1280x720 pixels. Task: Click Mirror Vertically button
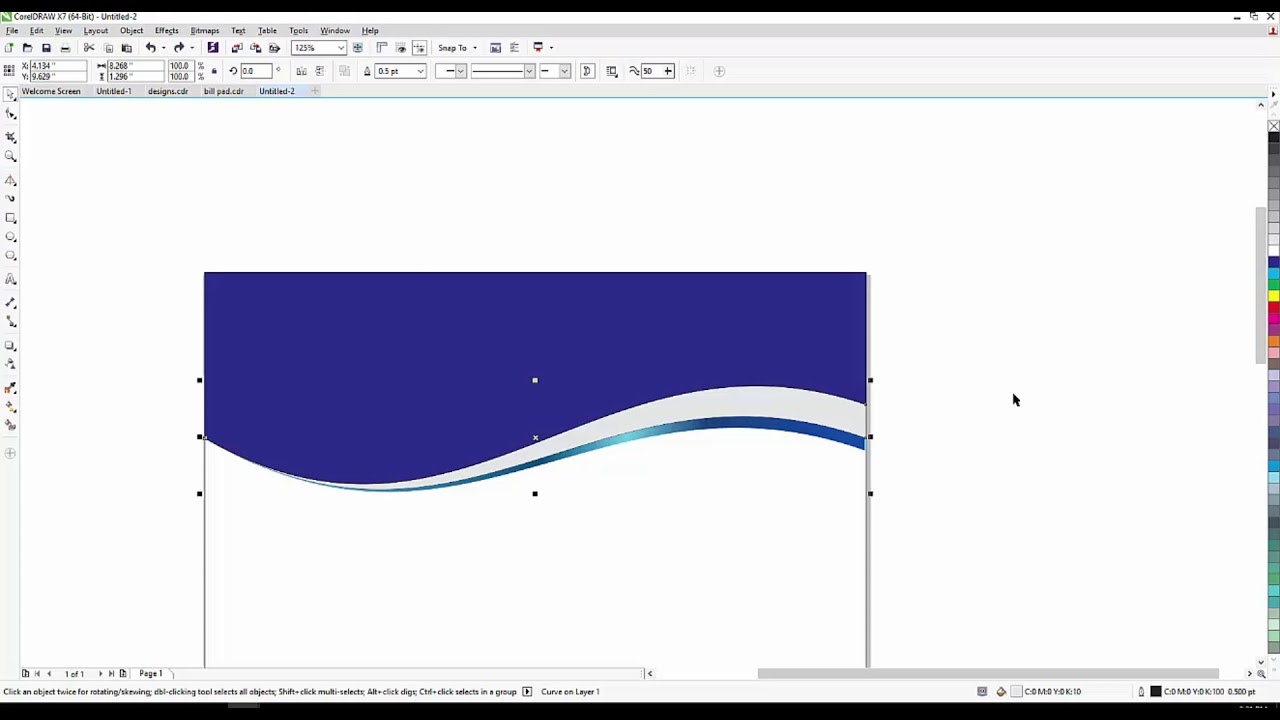pos(319,71)
